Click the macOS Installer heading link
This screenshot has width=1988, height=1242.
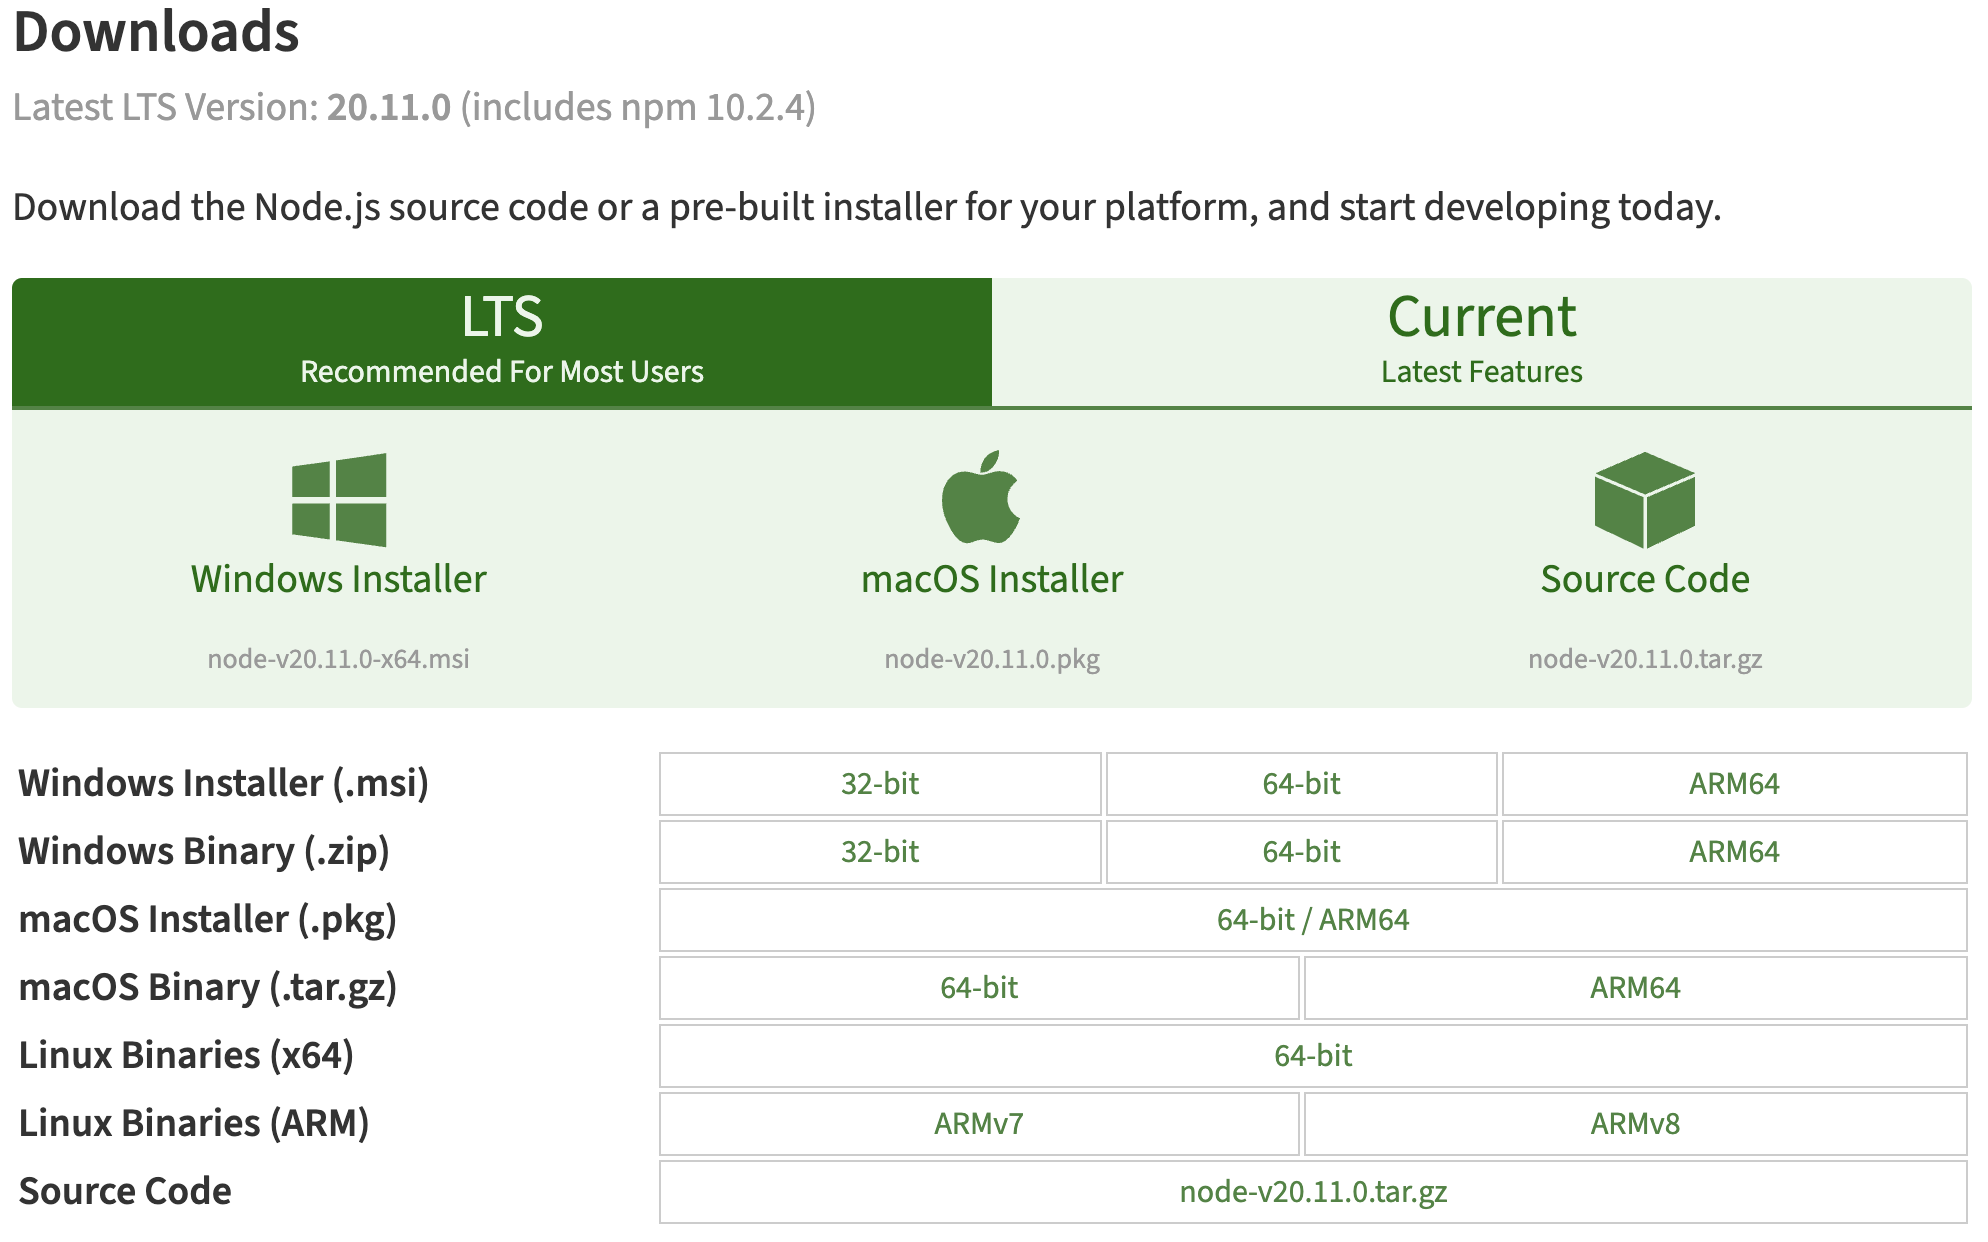(992, 579)
